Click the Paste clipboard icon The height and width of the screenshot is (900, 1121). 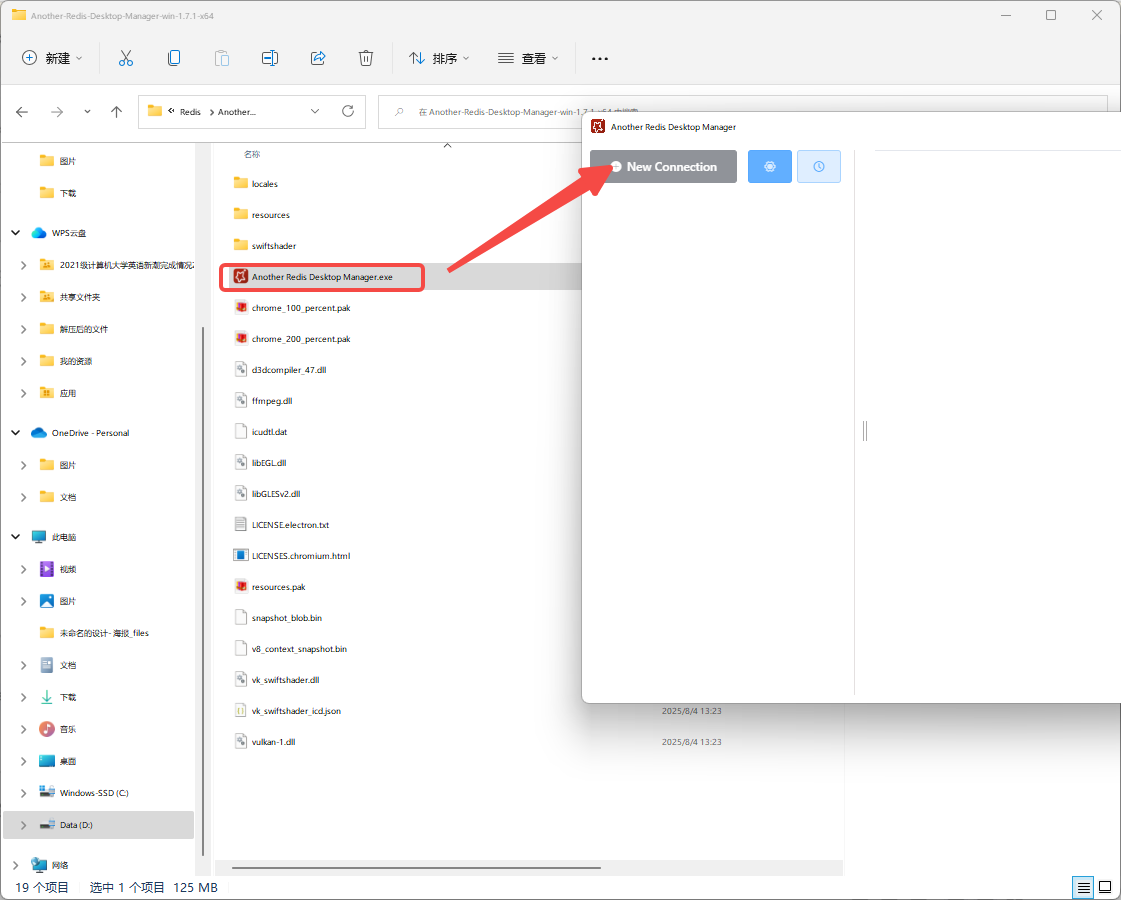[x=222, y=59]
